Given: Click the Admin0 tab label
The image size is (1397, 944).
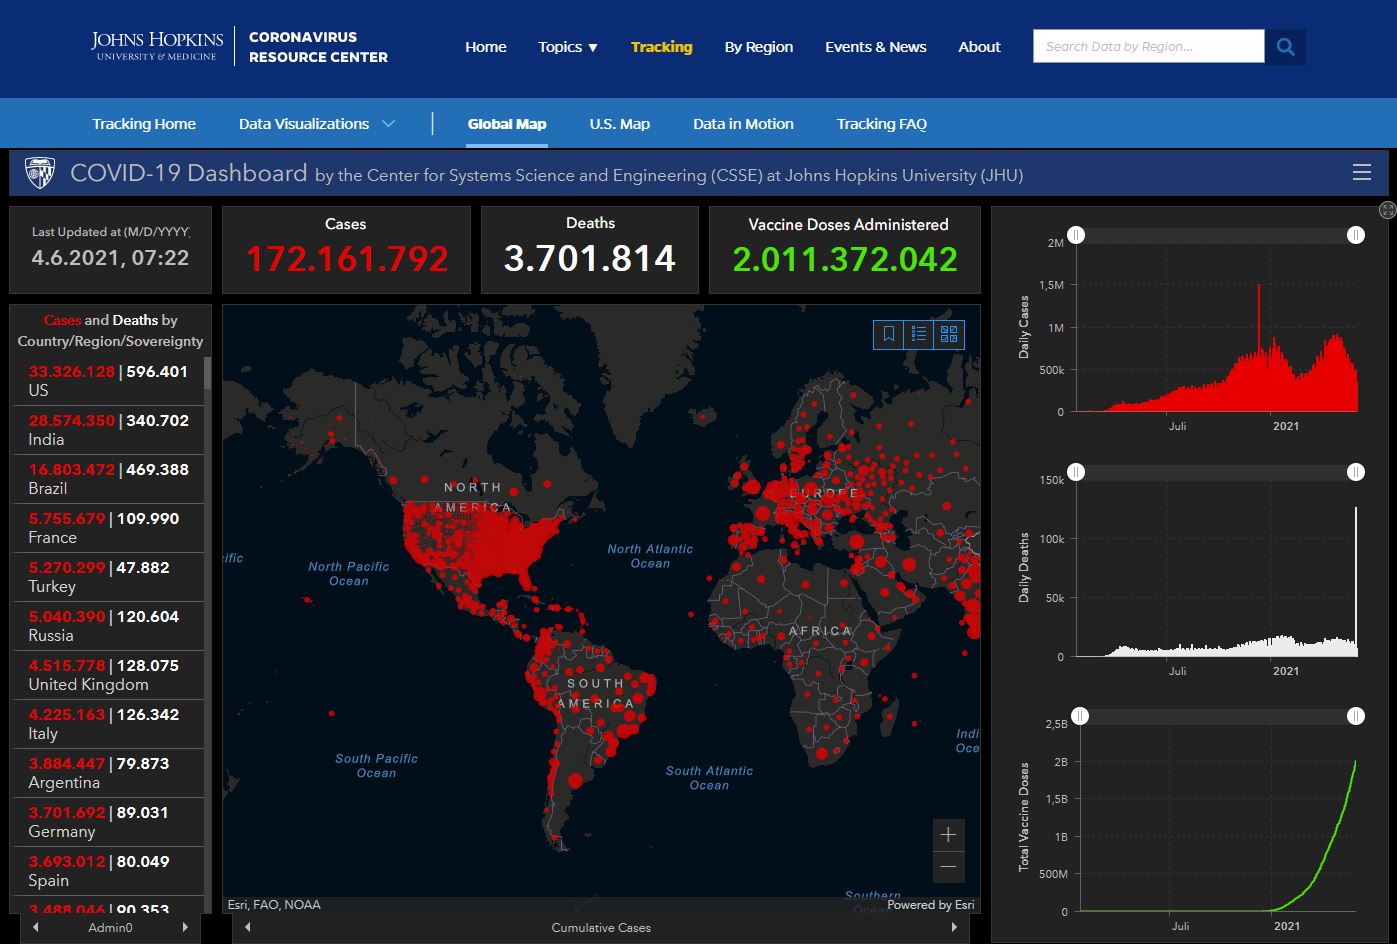Looking at the screenshot, I should 110,927.
